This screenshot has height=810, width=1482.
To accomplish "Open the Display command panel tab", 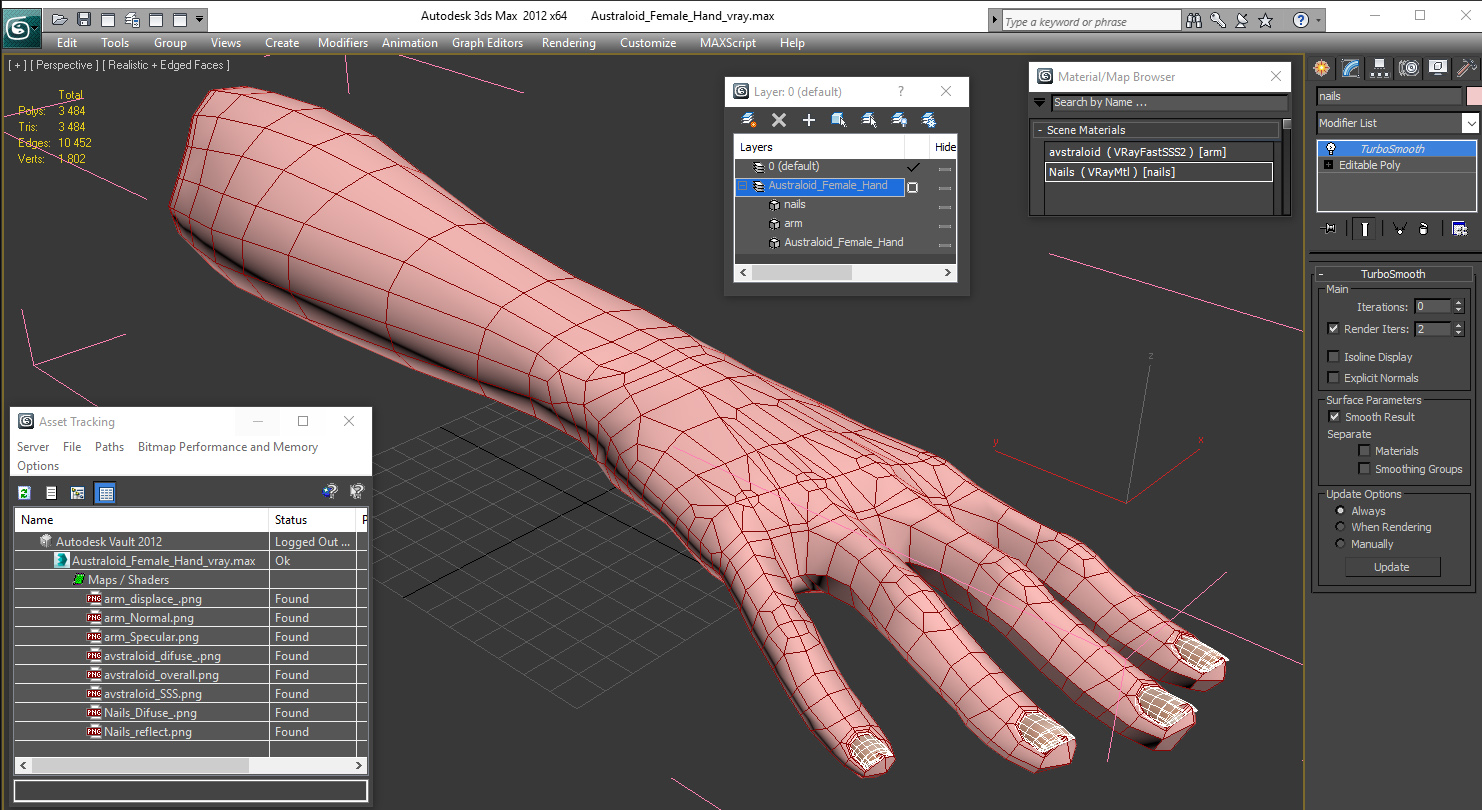I will tap(1438, 68).
